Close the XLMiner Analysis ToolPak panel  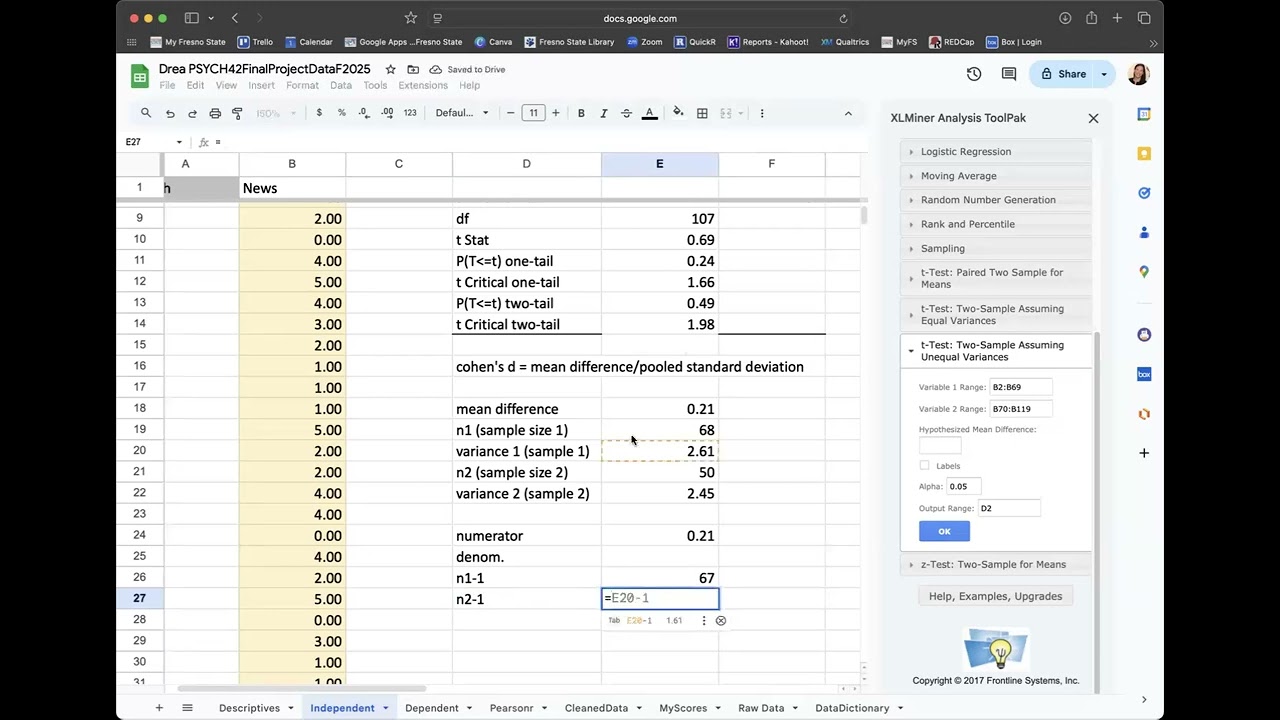pyautogui.click(x=1093, y=118)
